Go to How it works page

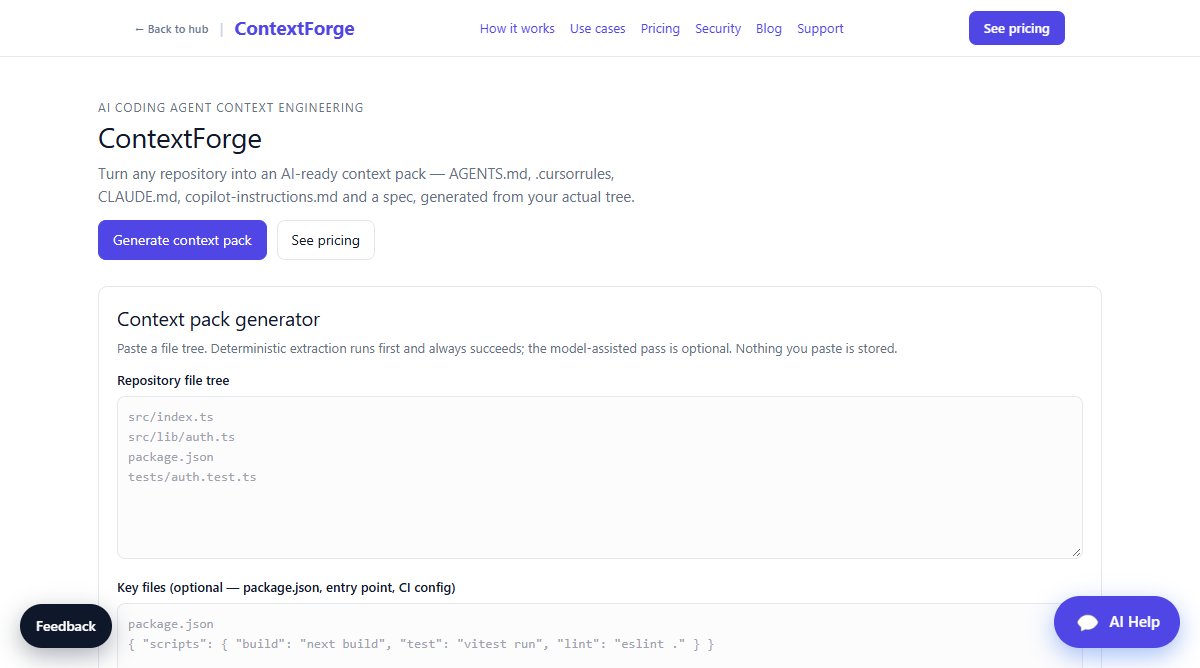tap(517, 29)
